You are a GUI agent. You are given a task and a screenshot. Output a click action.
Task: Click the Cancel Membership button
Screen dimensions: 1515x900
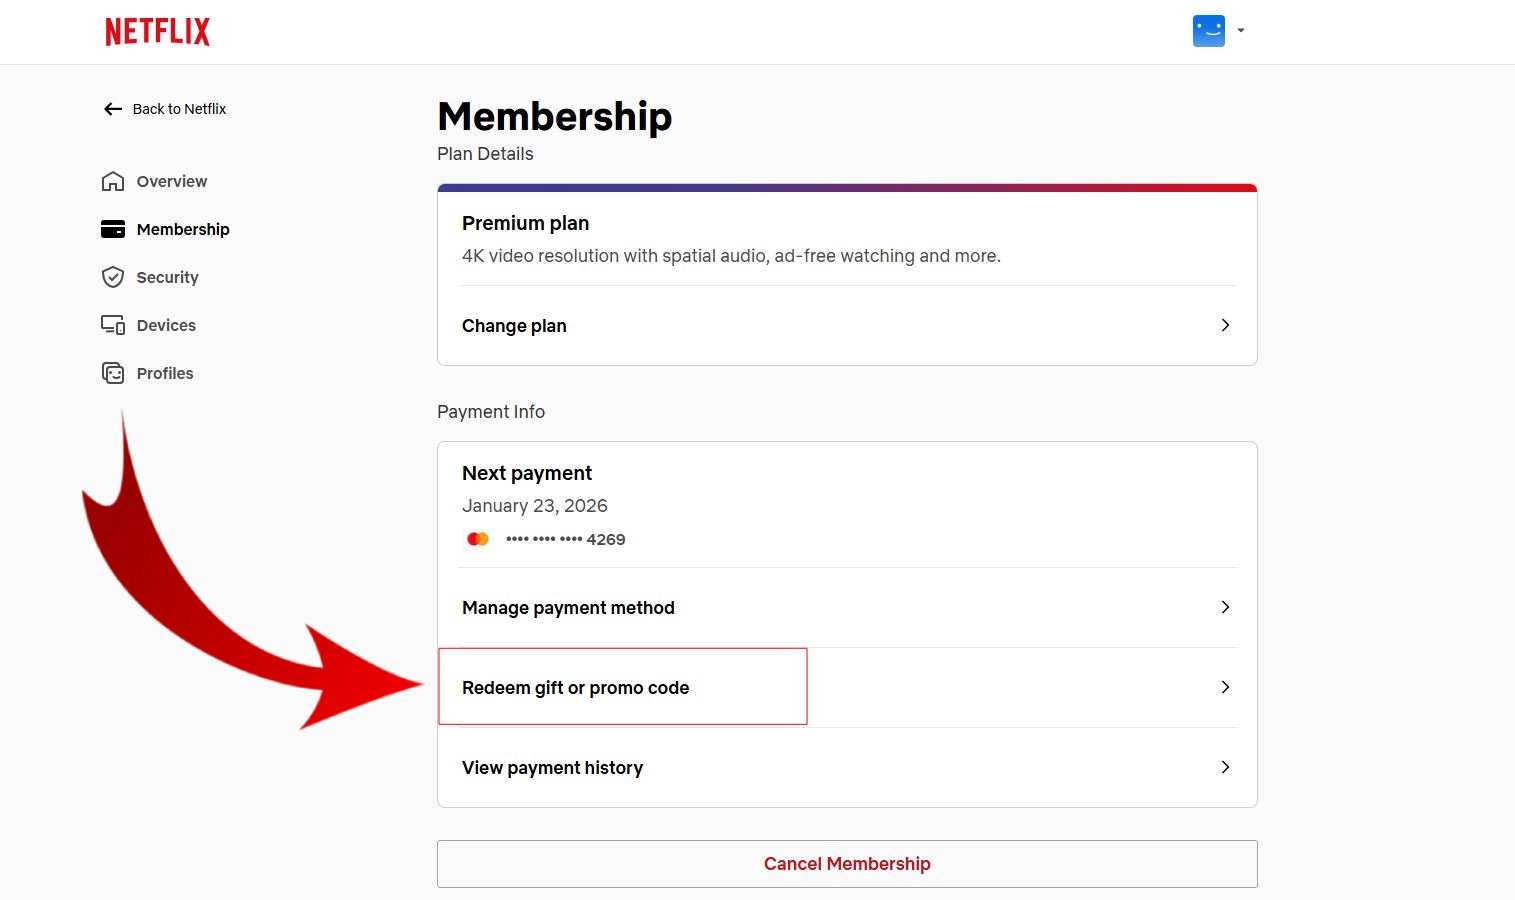click(847, 864)
